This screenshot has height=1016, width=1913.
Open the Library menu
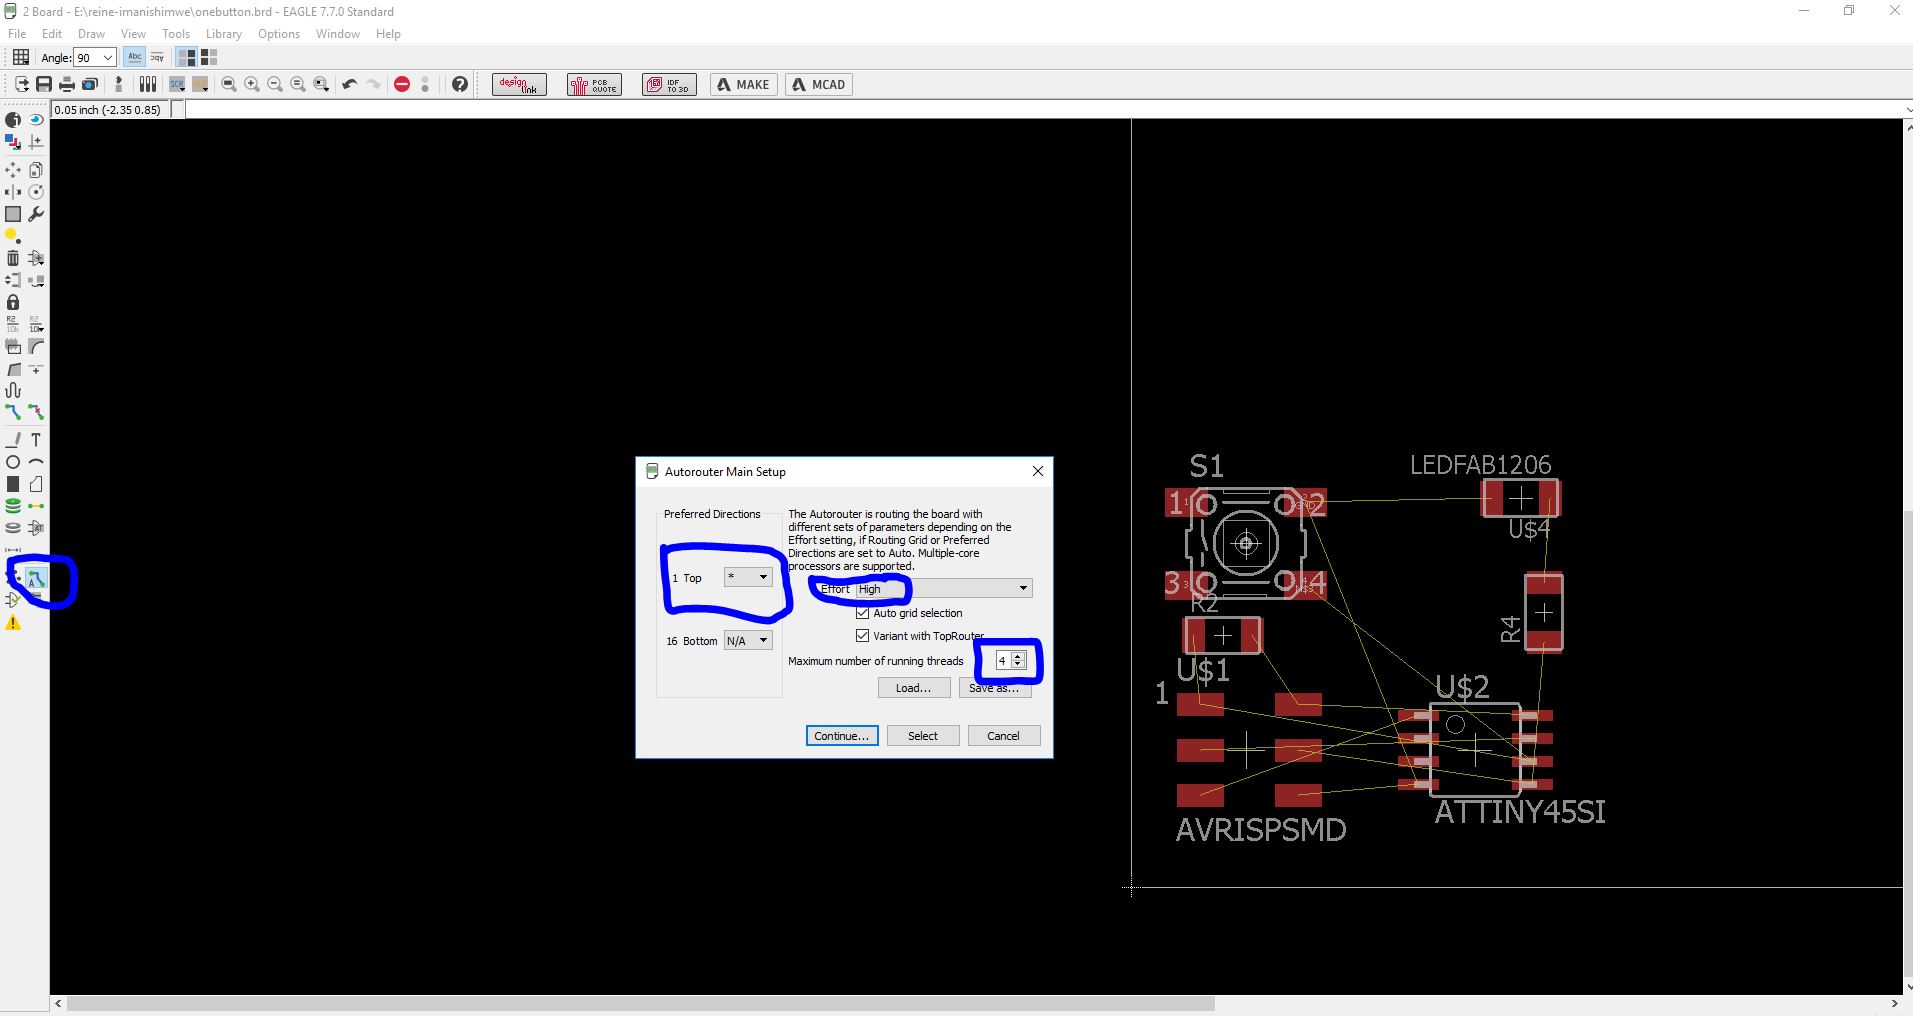click(222, 33)
